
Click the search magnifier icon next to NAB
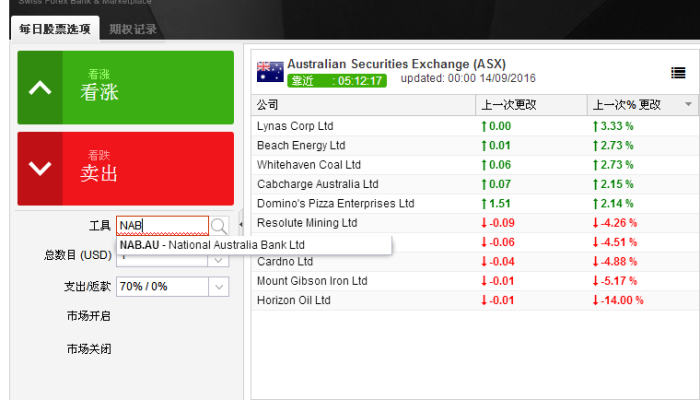(x=219, y=226)
